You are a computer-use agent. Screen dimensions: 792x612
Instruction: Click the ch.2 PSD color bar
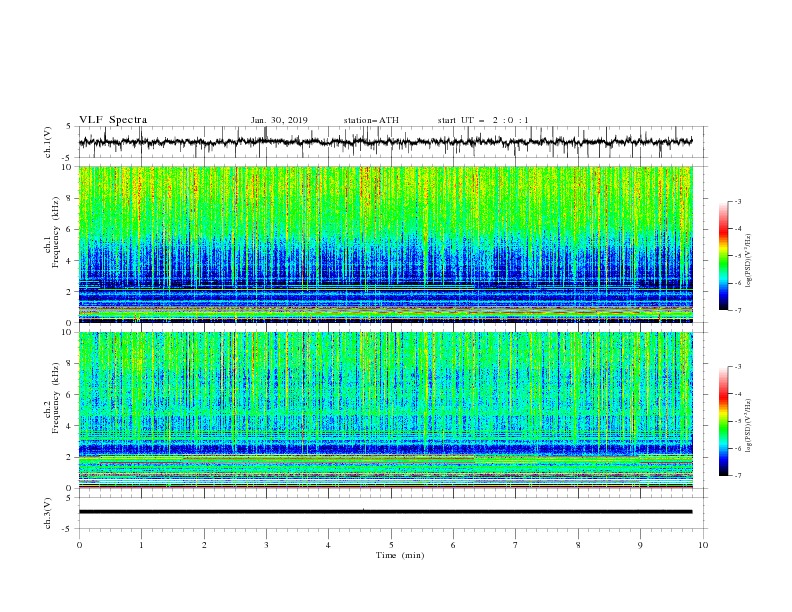tap(723, 421)
